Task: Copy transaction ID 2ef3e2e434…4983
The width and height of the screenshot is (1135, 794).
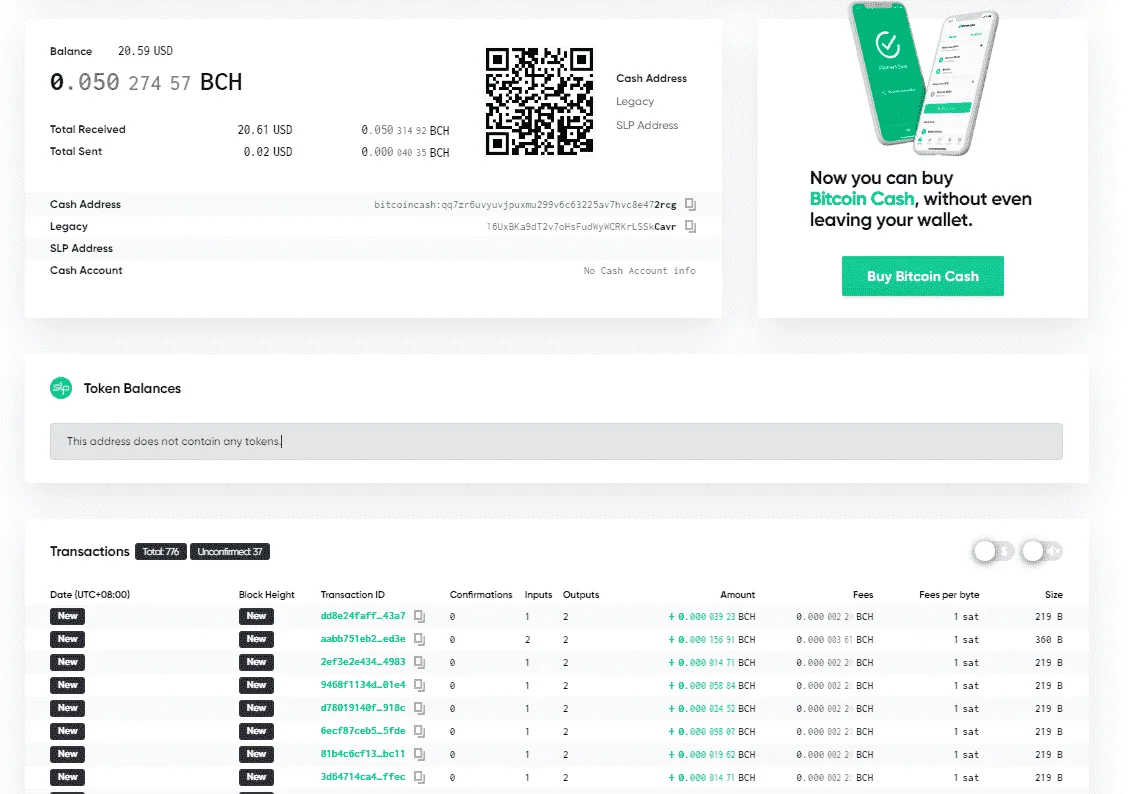Action: (x=420, y=662)
